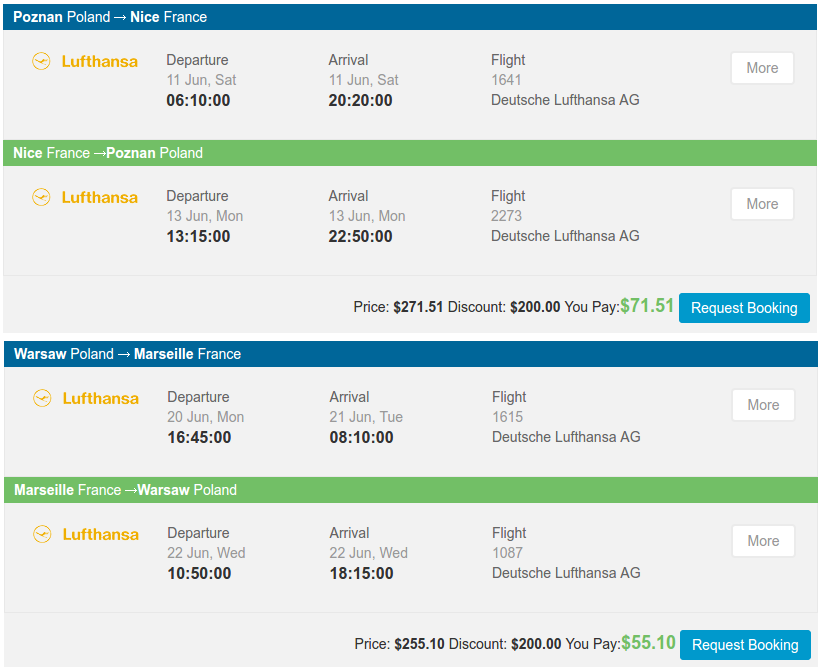Screen dimensions: 829x667
Task: Click the Deutsche Lufthansa AG text for flight 1615
Action: (566, 437)
